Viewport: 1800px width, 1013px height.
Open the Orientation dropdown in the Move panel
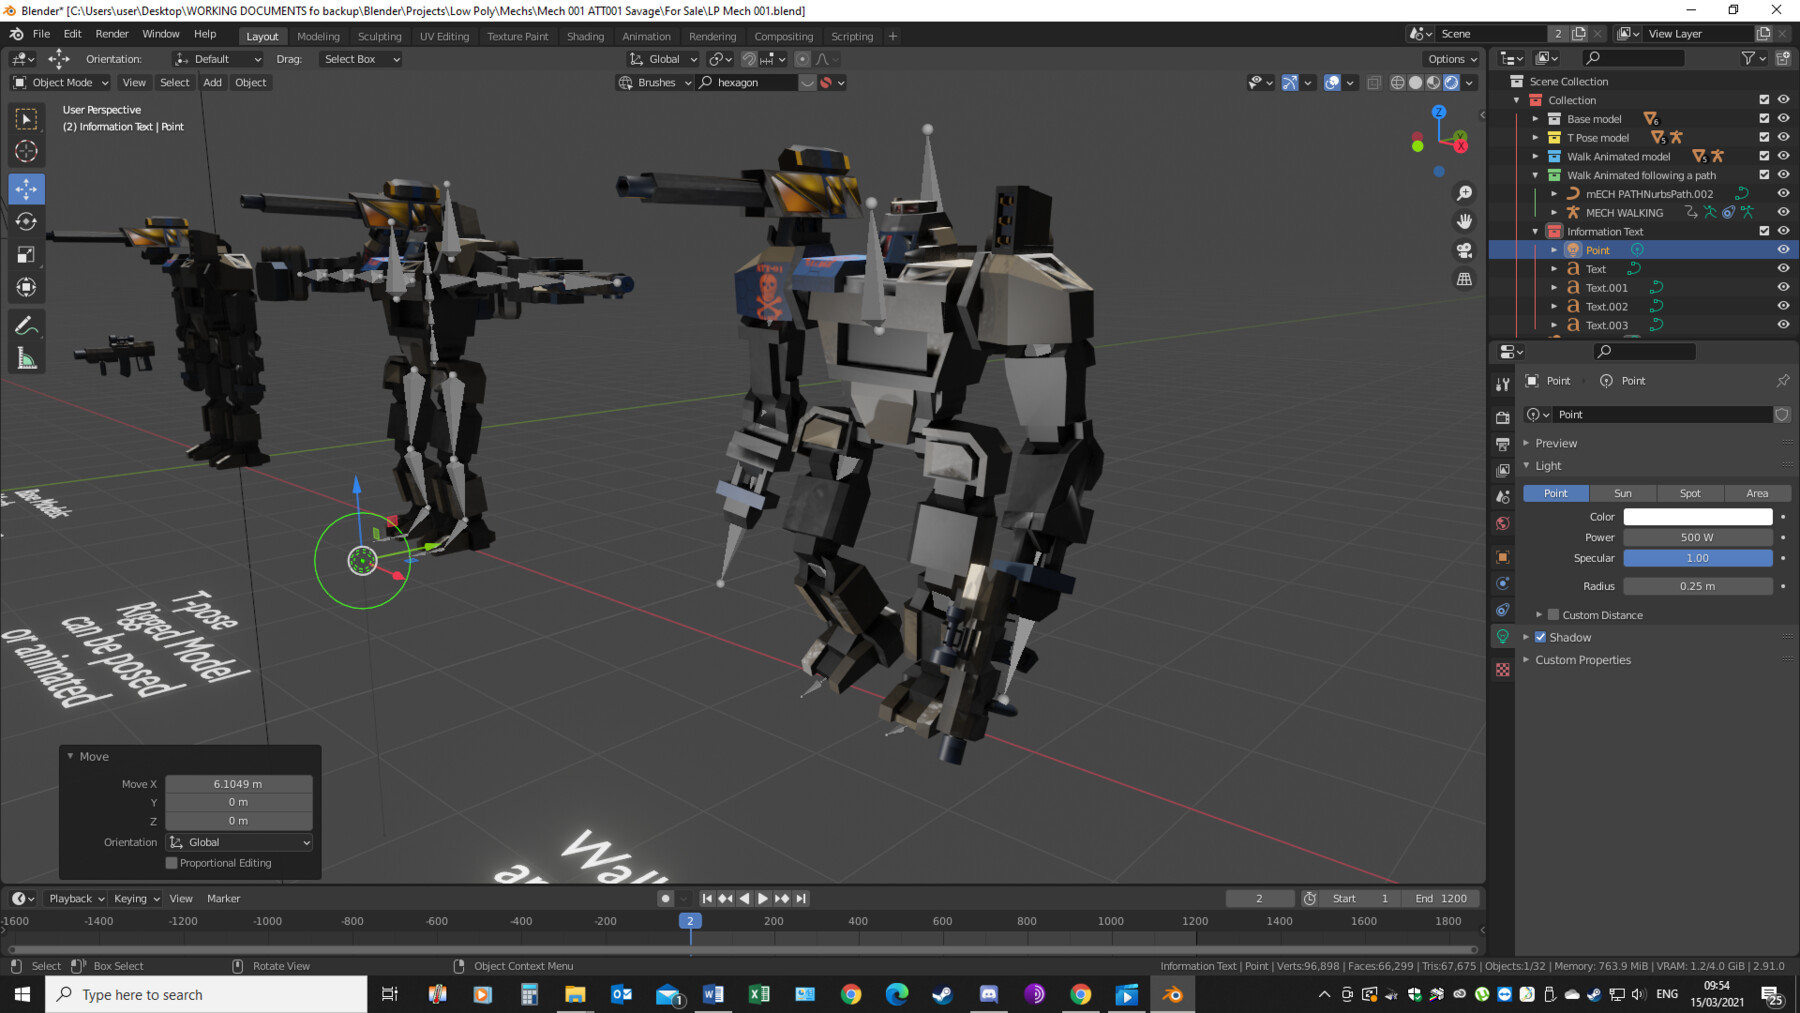click(238, 841)
